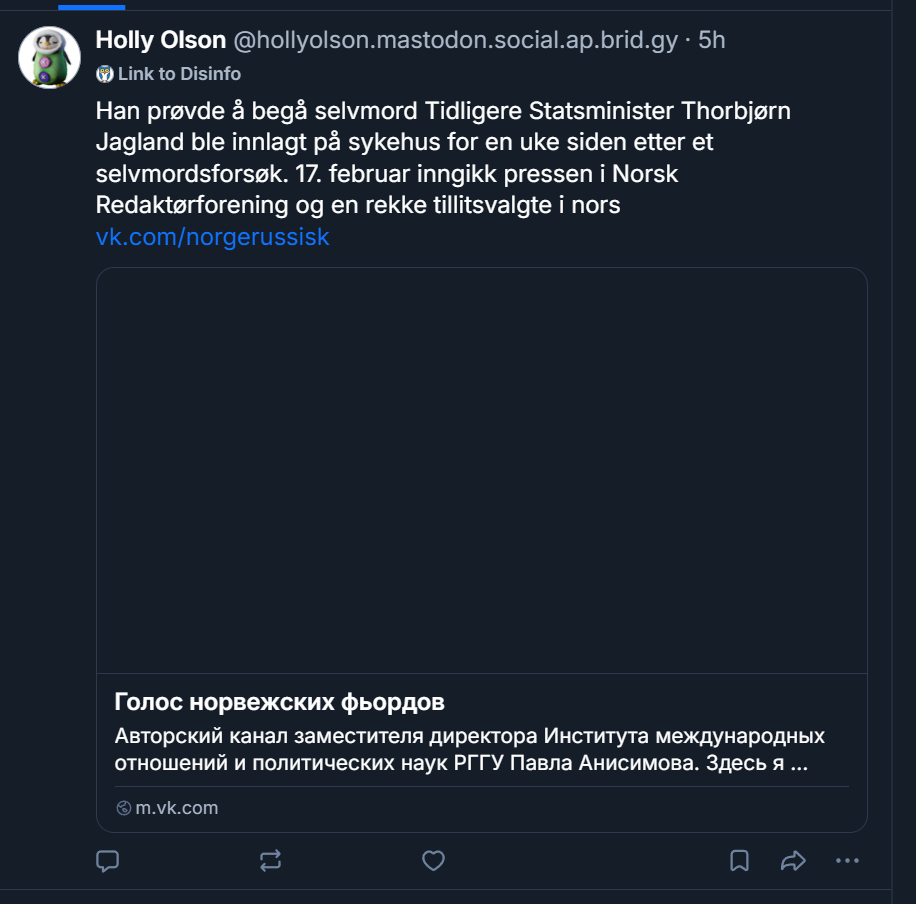Click the Holly Olson display name
The image size is (916, 904).
tap(161, 40)
